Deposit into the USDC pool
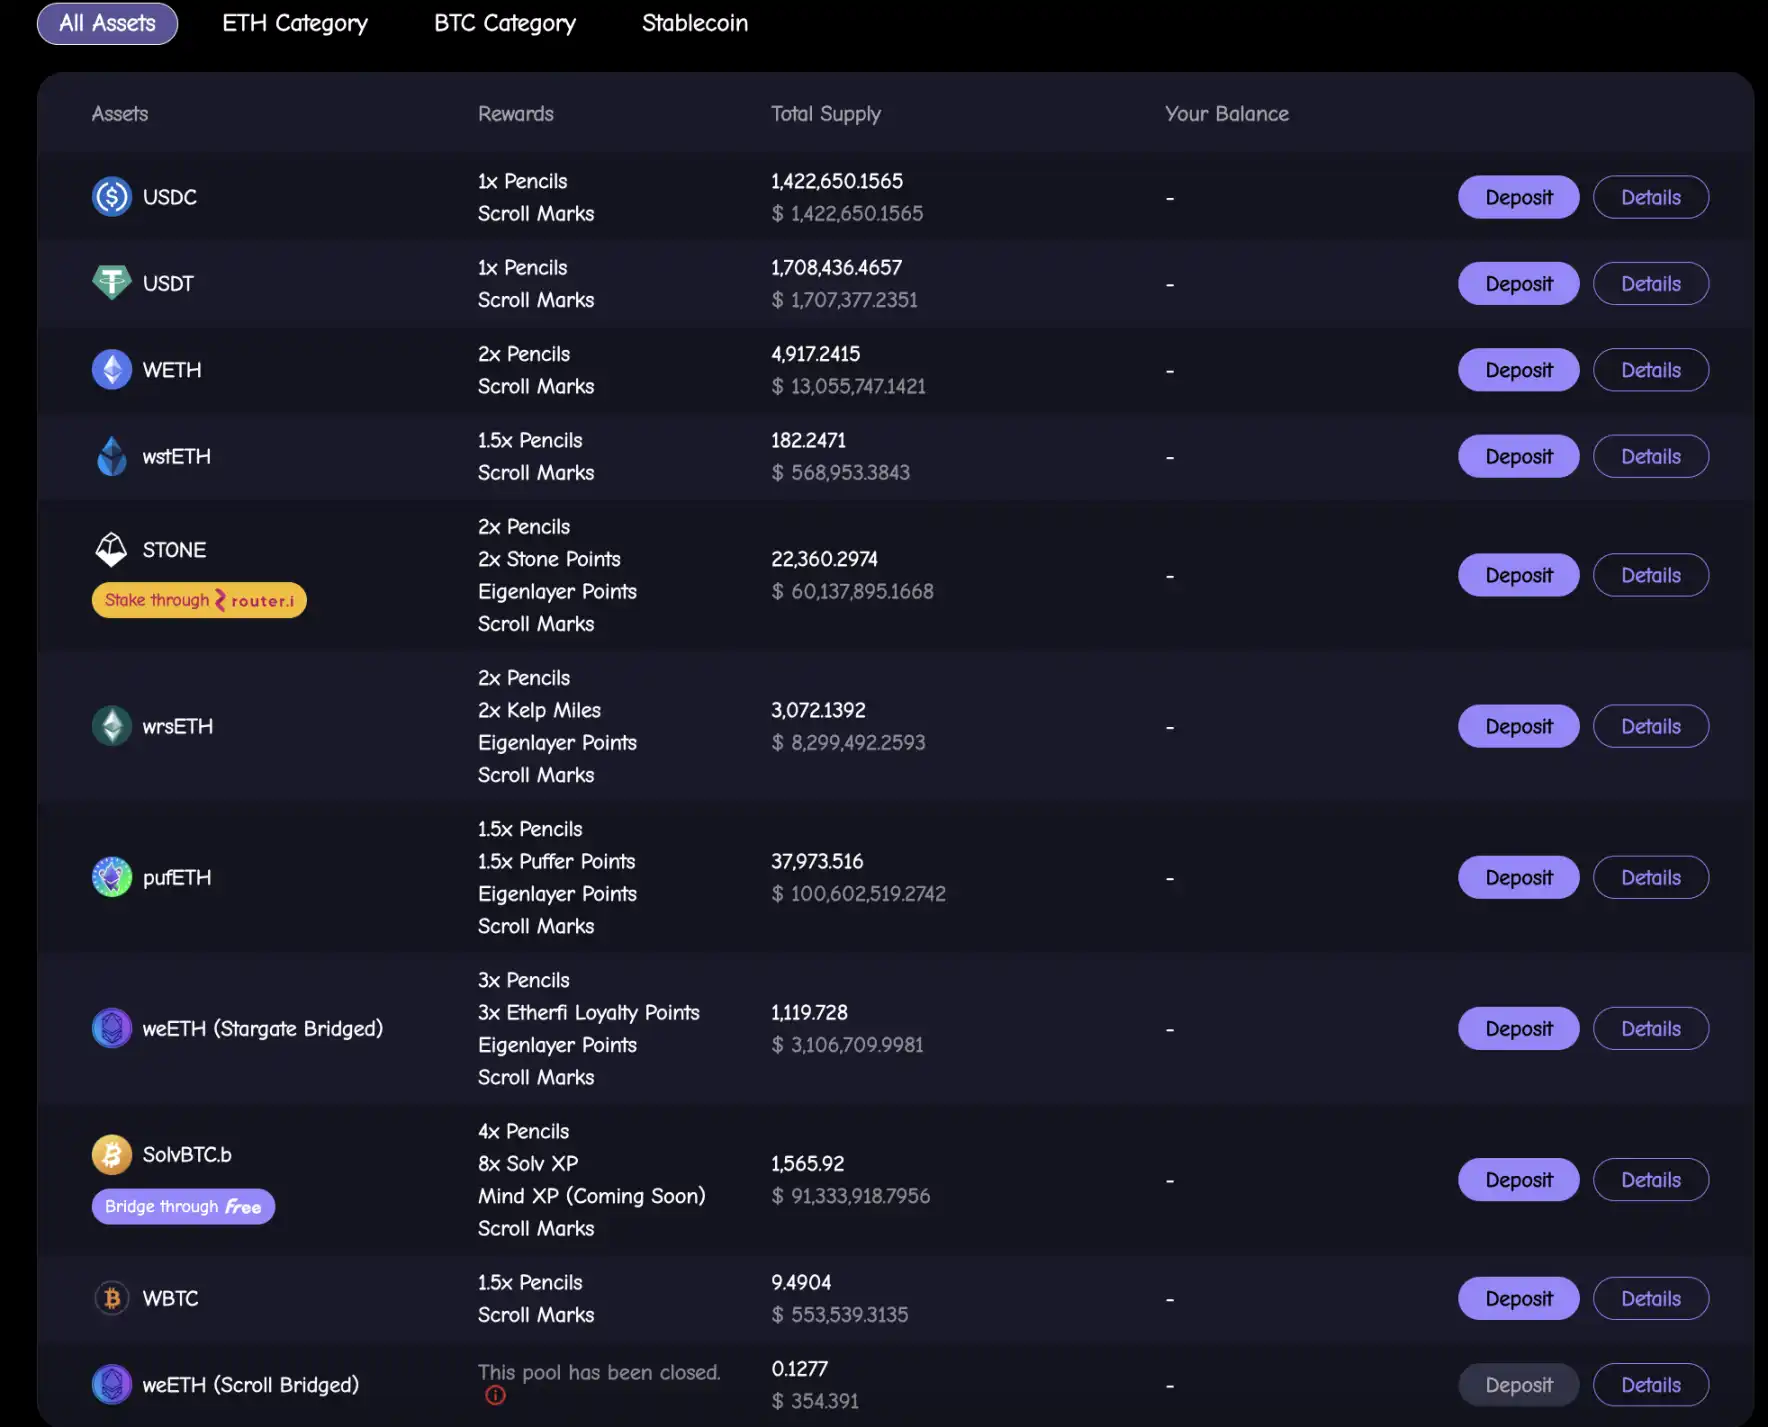Viewport: 1768px width, 1427px height. (x=1518, y=197)
